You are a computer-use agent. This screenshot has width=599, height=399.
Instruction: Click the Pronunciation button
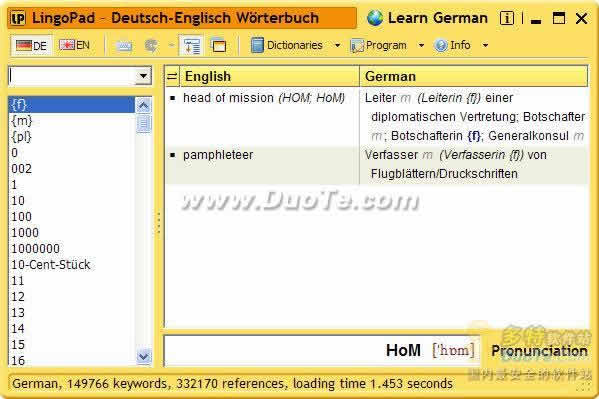539,350
